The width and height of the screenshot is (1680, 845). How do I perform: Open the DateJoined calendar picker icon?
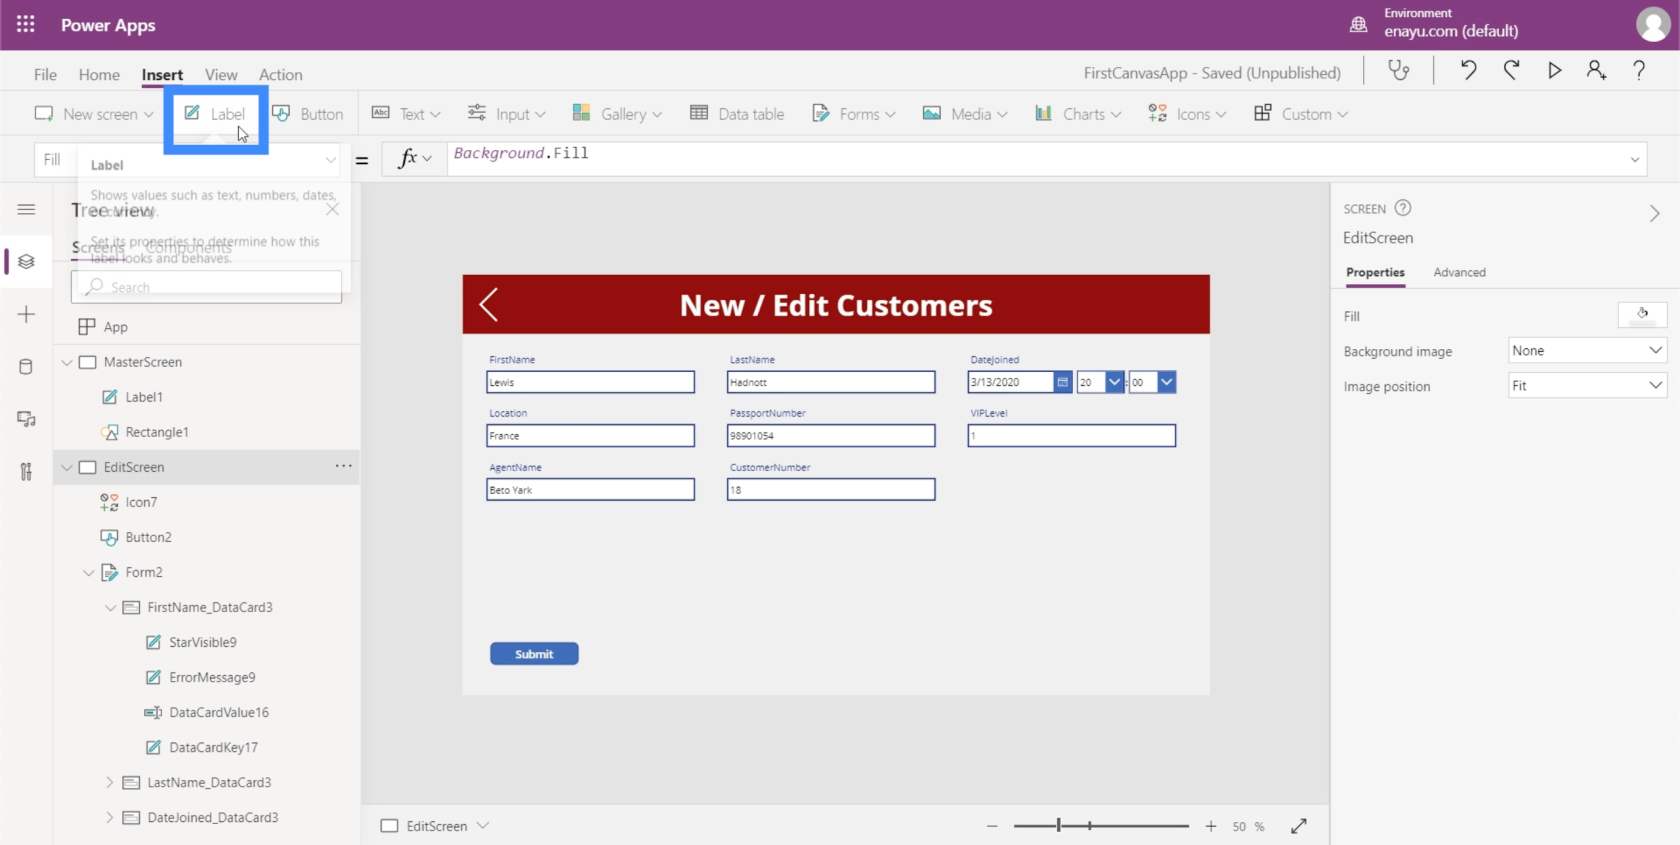click(x=1063, y=382)
